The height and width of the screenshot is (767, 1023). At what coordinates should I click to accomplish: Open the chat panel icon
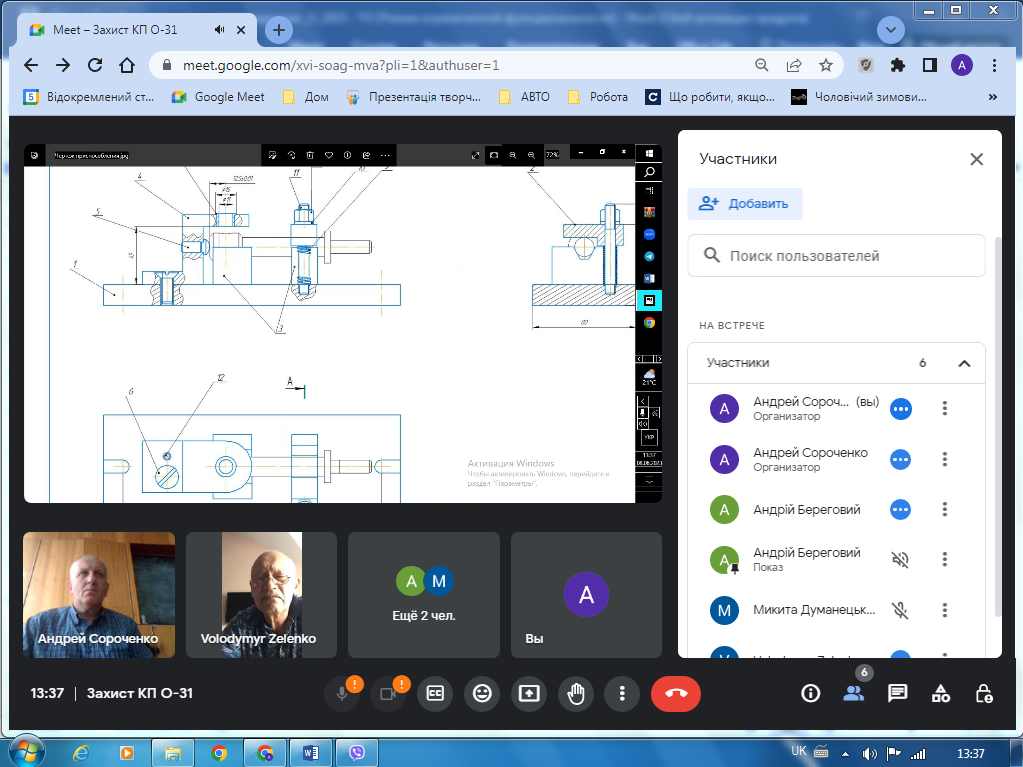pyautogui.click(x=897, y=693)
